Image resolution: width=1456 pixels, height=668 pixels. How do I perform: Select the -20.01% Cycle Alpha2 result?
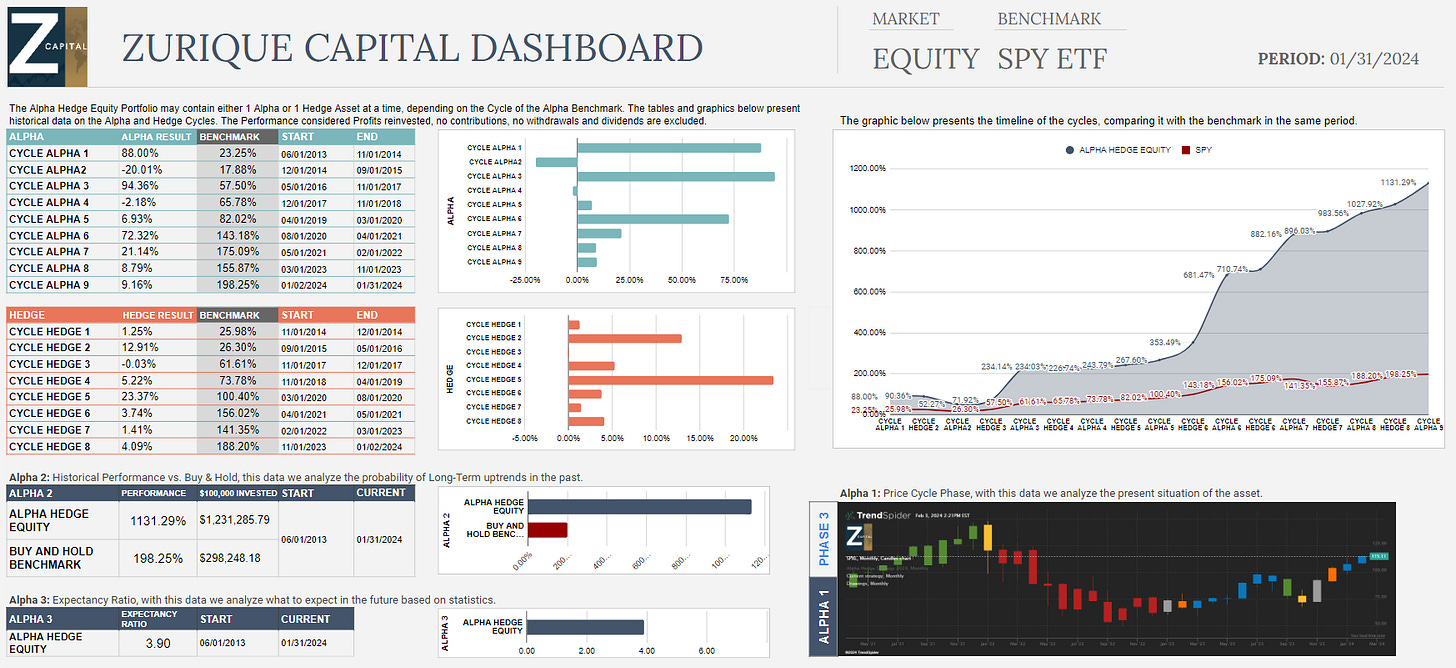[x=141, y=170]
